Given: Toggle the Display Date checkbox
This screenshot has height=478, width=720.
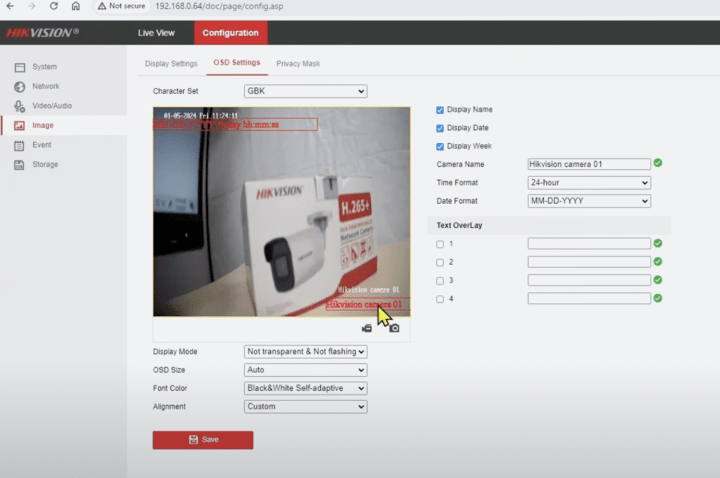Looking at the screenshot, I should click(440, 128).
